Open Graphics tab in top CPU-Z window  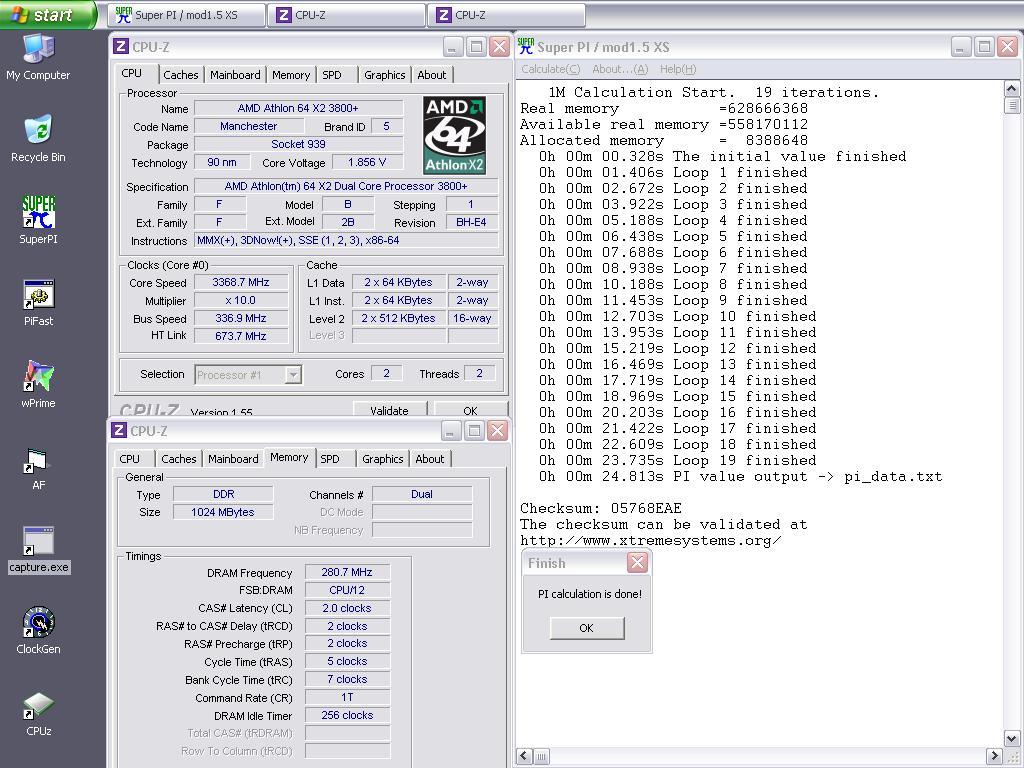pyautogui.click(x=385, y=75)
